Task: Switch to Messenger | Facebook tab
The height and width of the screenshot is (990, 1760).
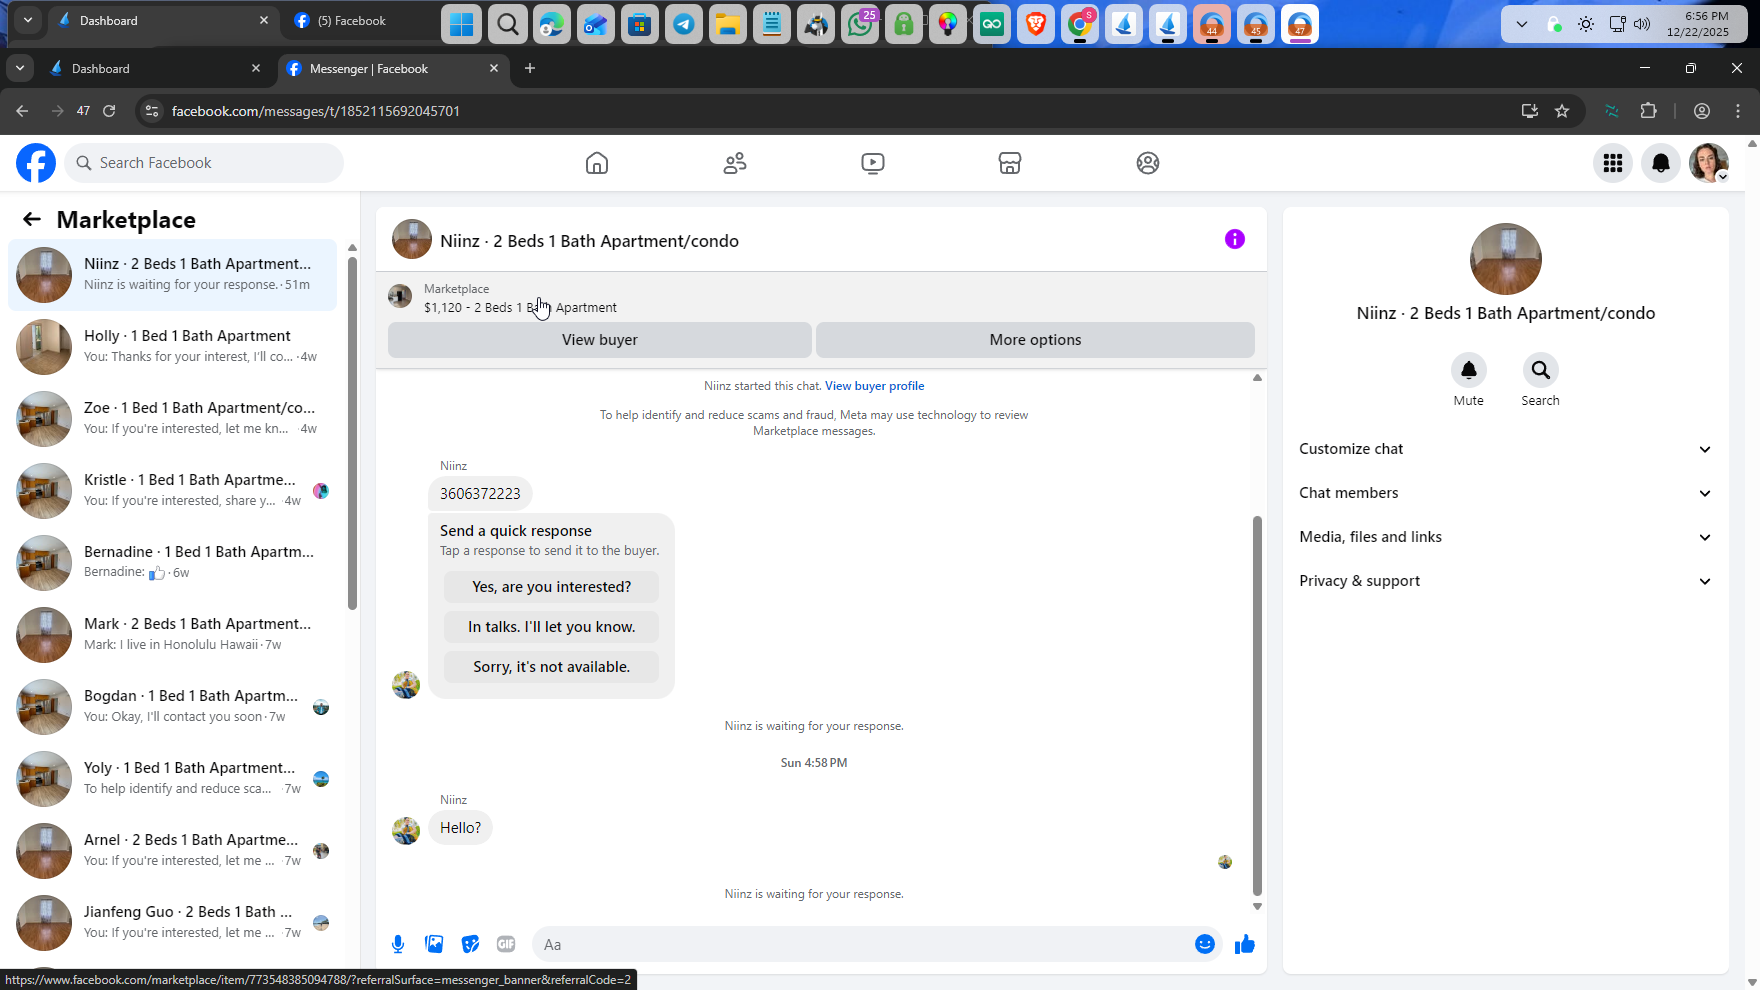Action: click(x=392, y=68)
